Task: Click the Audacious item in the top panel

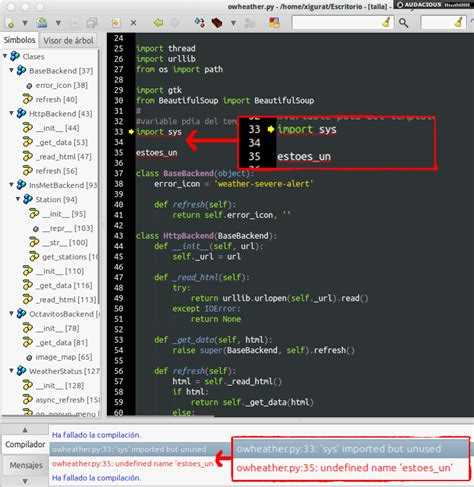Action: click(x=433, y=5)
